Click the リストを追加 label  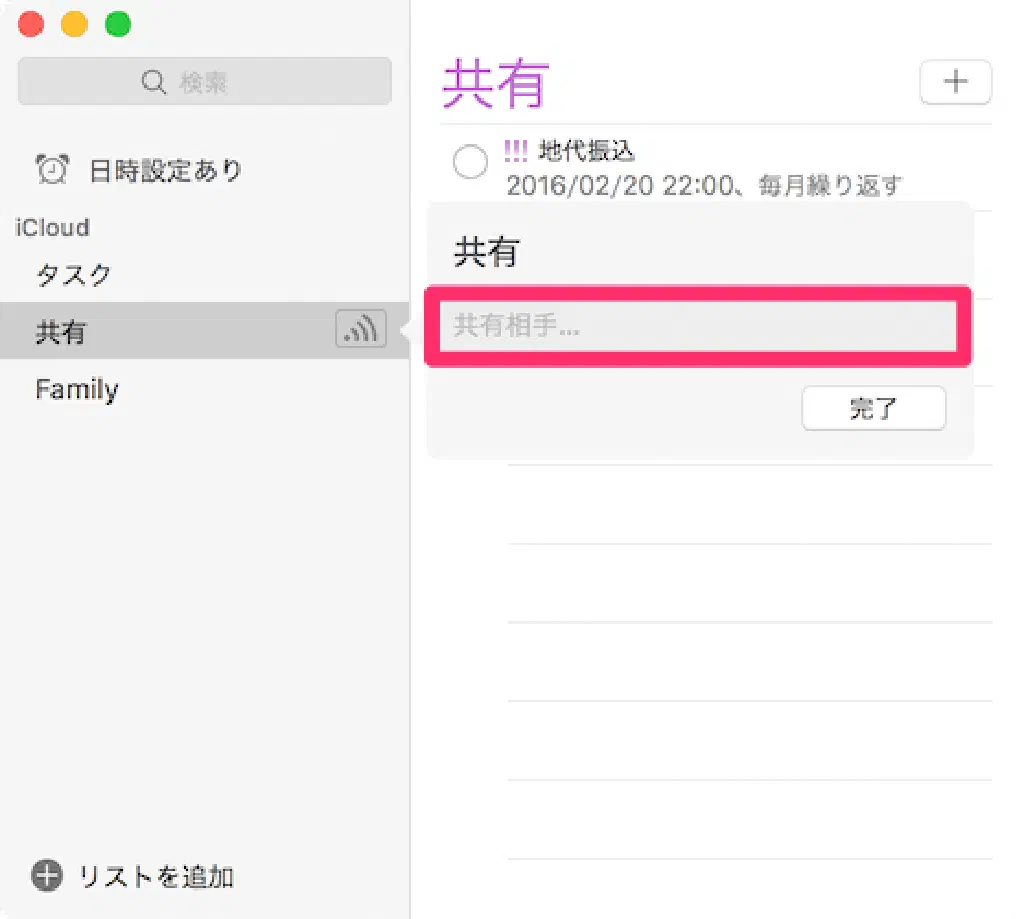click(x=156, y=877)
